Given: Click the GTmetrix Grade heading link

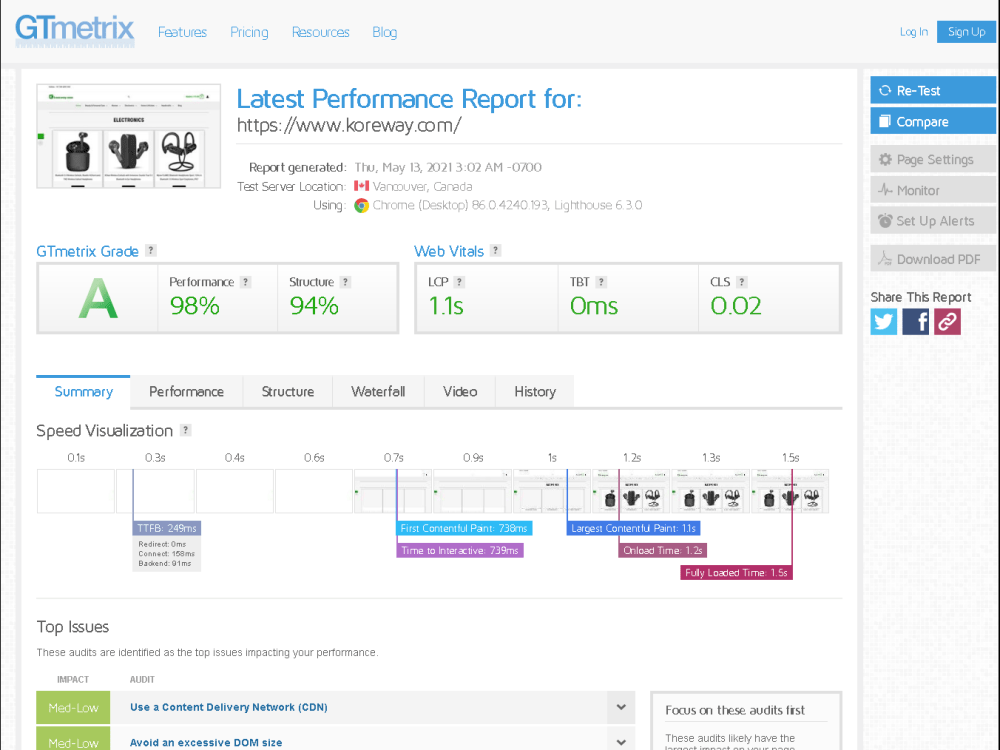Looking at the screenshot, I should pos(87,251).
